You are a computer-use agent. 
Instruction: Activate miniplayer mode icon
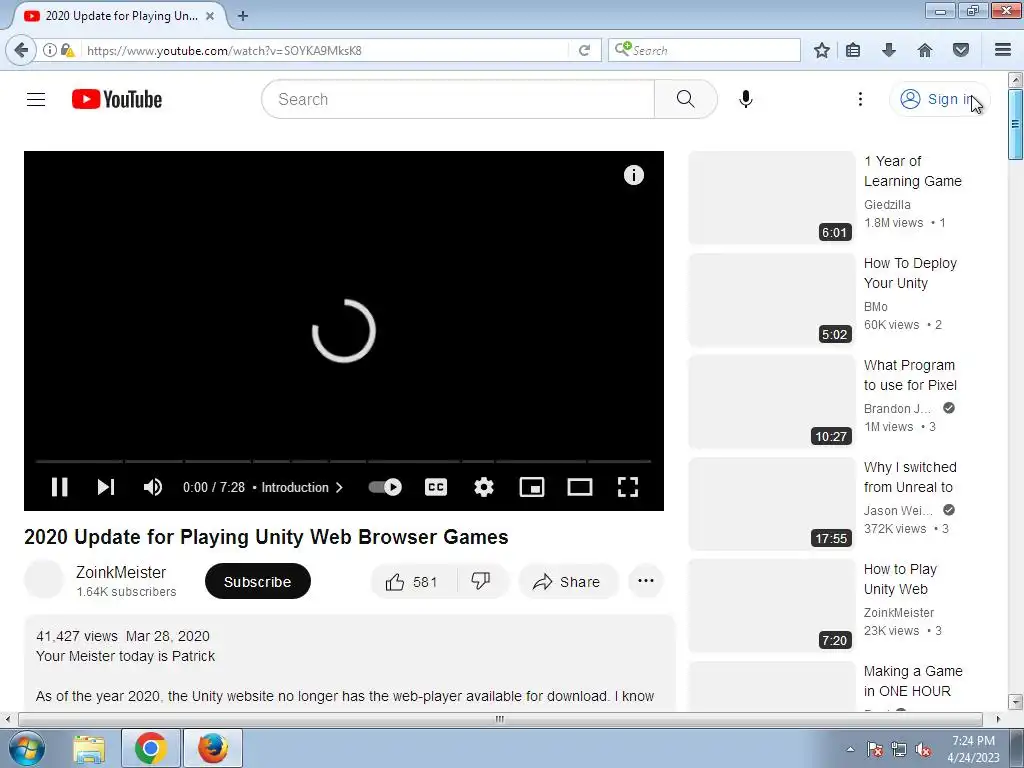[532, 487]
